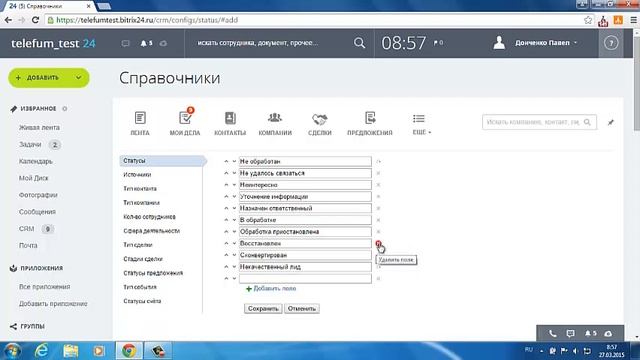
Task: Open Предложения quotes section
Action: click(370, 124)
